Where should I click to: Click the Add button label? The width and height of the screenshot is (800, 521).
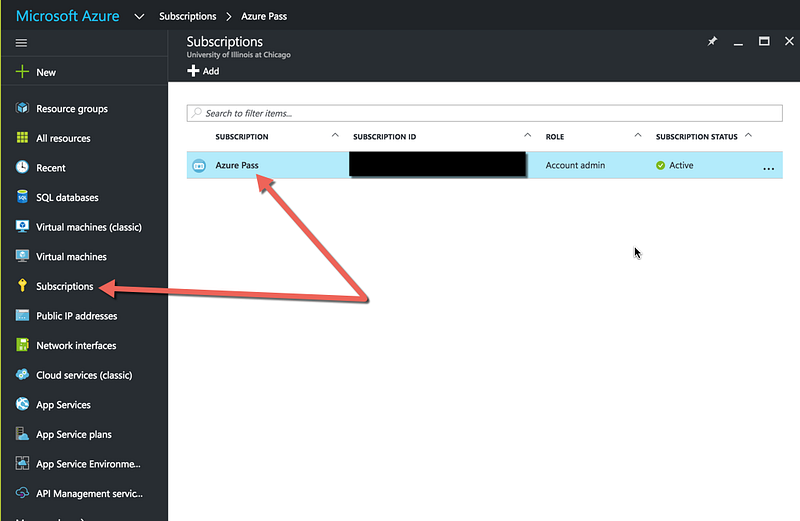tap(211, 71)
